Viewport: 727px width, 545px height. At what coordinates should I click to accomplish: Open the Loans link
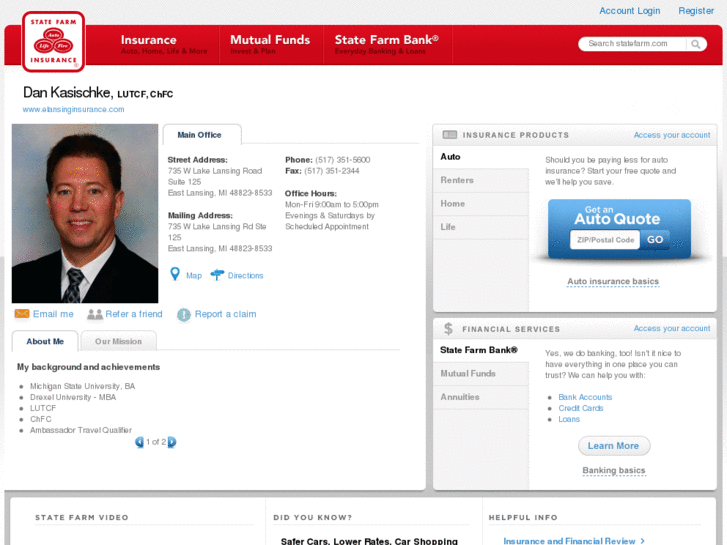click(569, 419)
